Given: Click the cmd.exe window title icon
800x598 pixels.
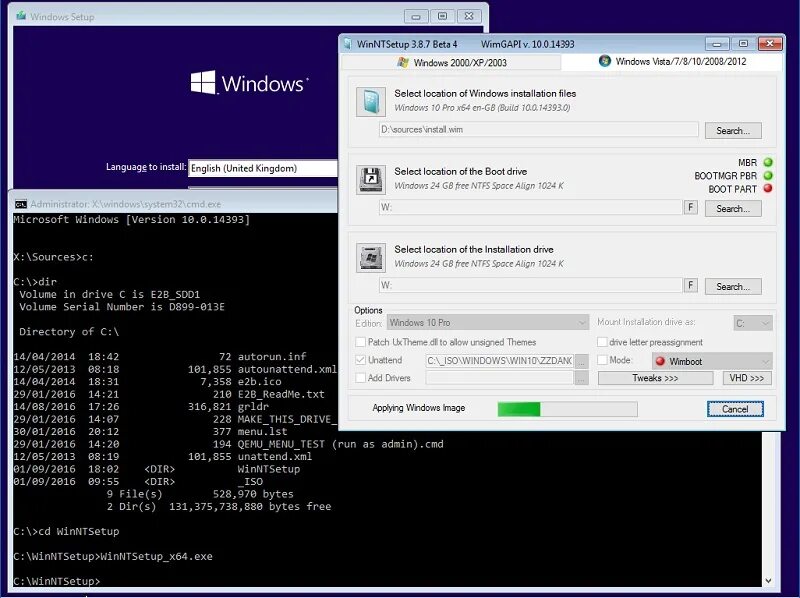Looking at the screenshot, I should [x=21, y=204].
